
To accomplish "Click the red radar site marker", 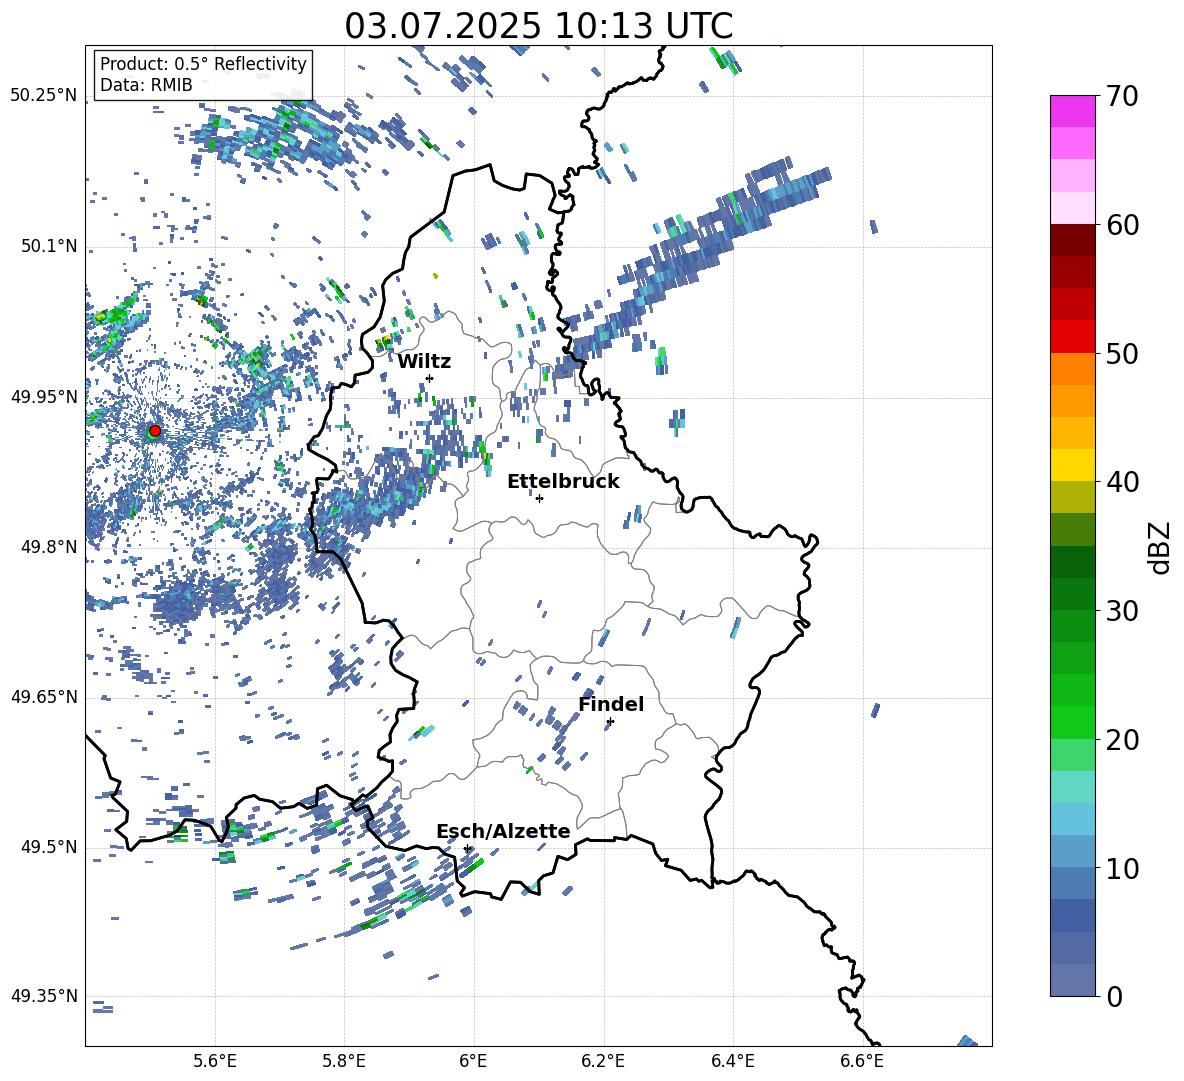I will coord(155,430).
